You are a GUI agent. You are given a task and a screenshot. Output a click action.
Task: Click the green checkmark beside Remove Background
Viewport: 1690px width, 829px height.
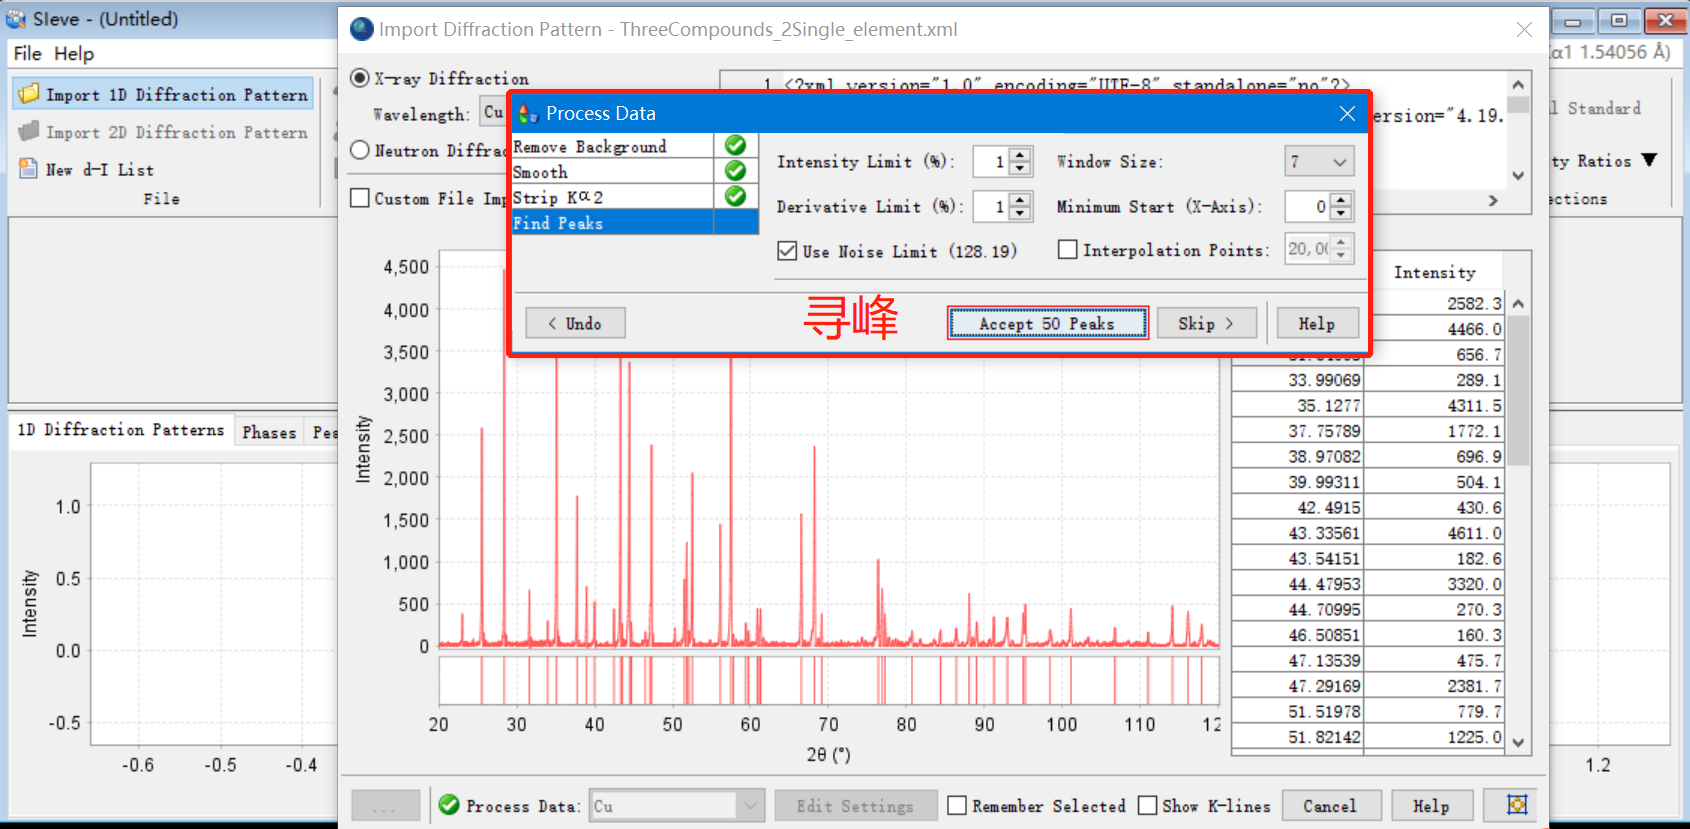(735, 146)
